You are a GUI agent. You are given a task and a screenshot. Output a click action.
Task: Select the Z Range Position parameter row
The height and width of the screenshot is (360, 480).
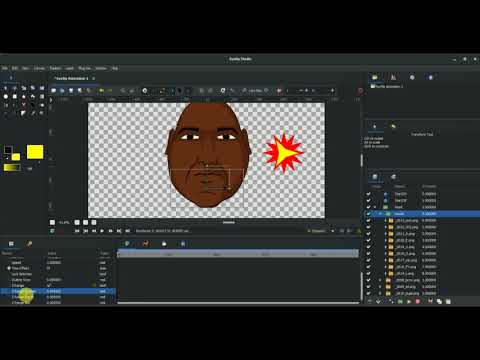click(x=58, y=291)
